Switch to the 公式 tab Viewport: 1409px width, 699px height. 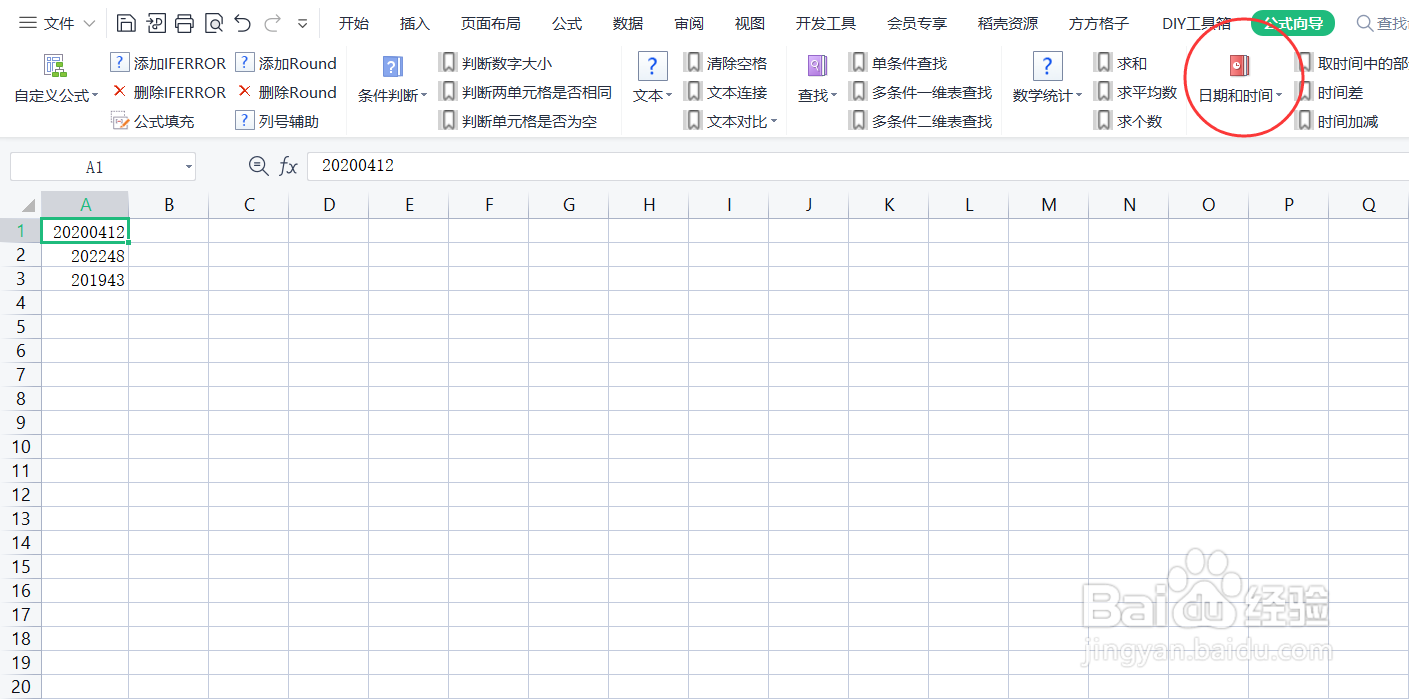click(x=567, y=23)
